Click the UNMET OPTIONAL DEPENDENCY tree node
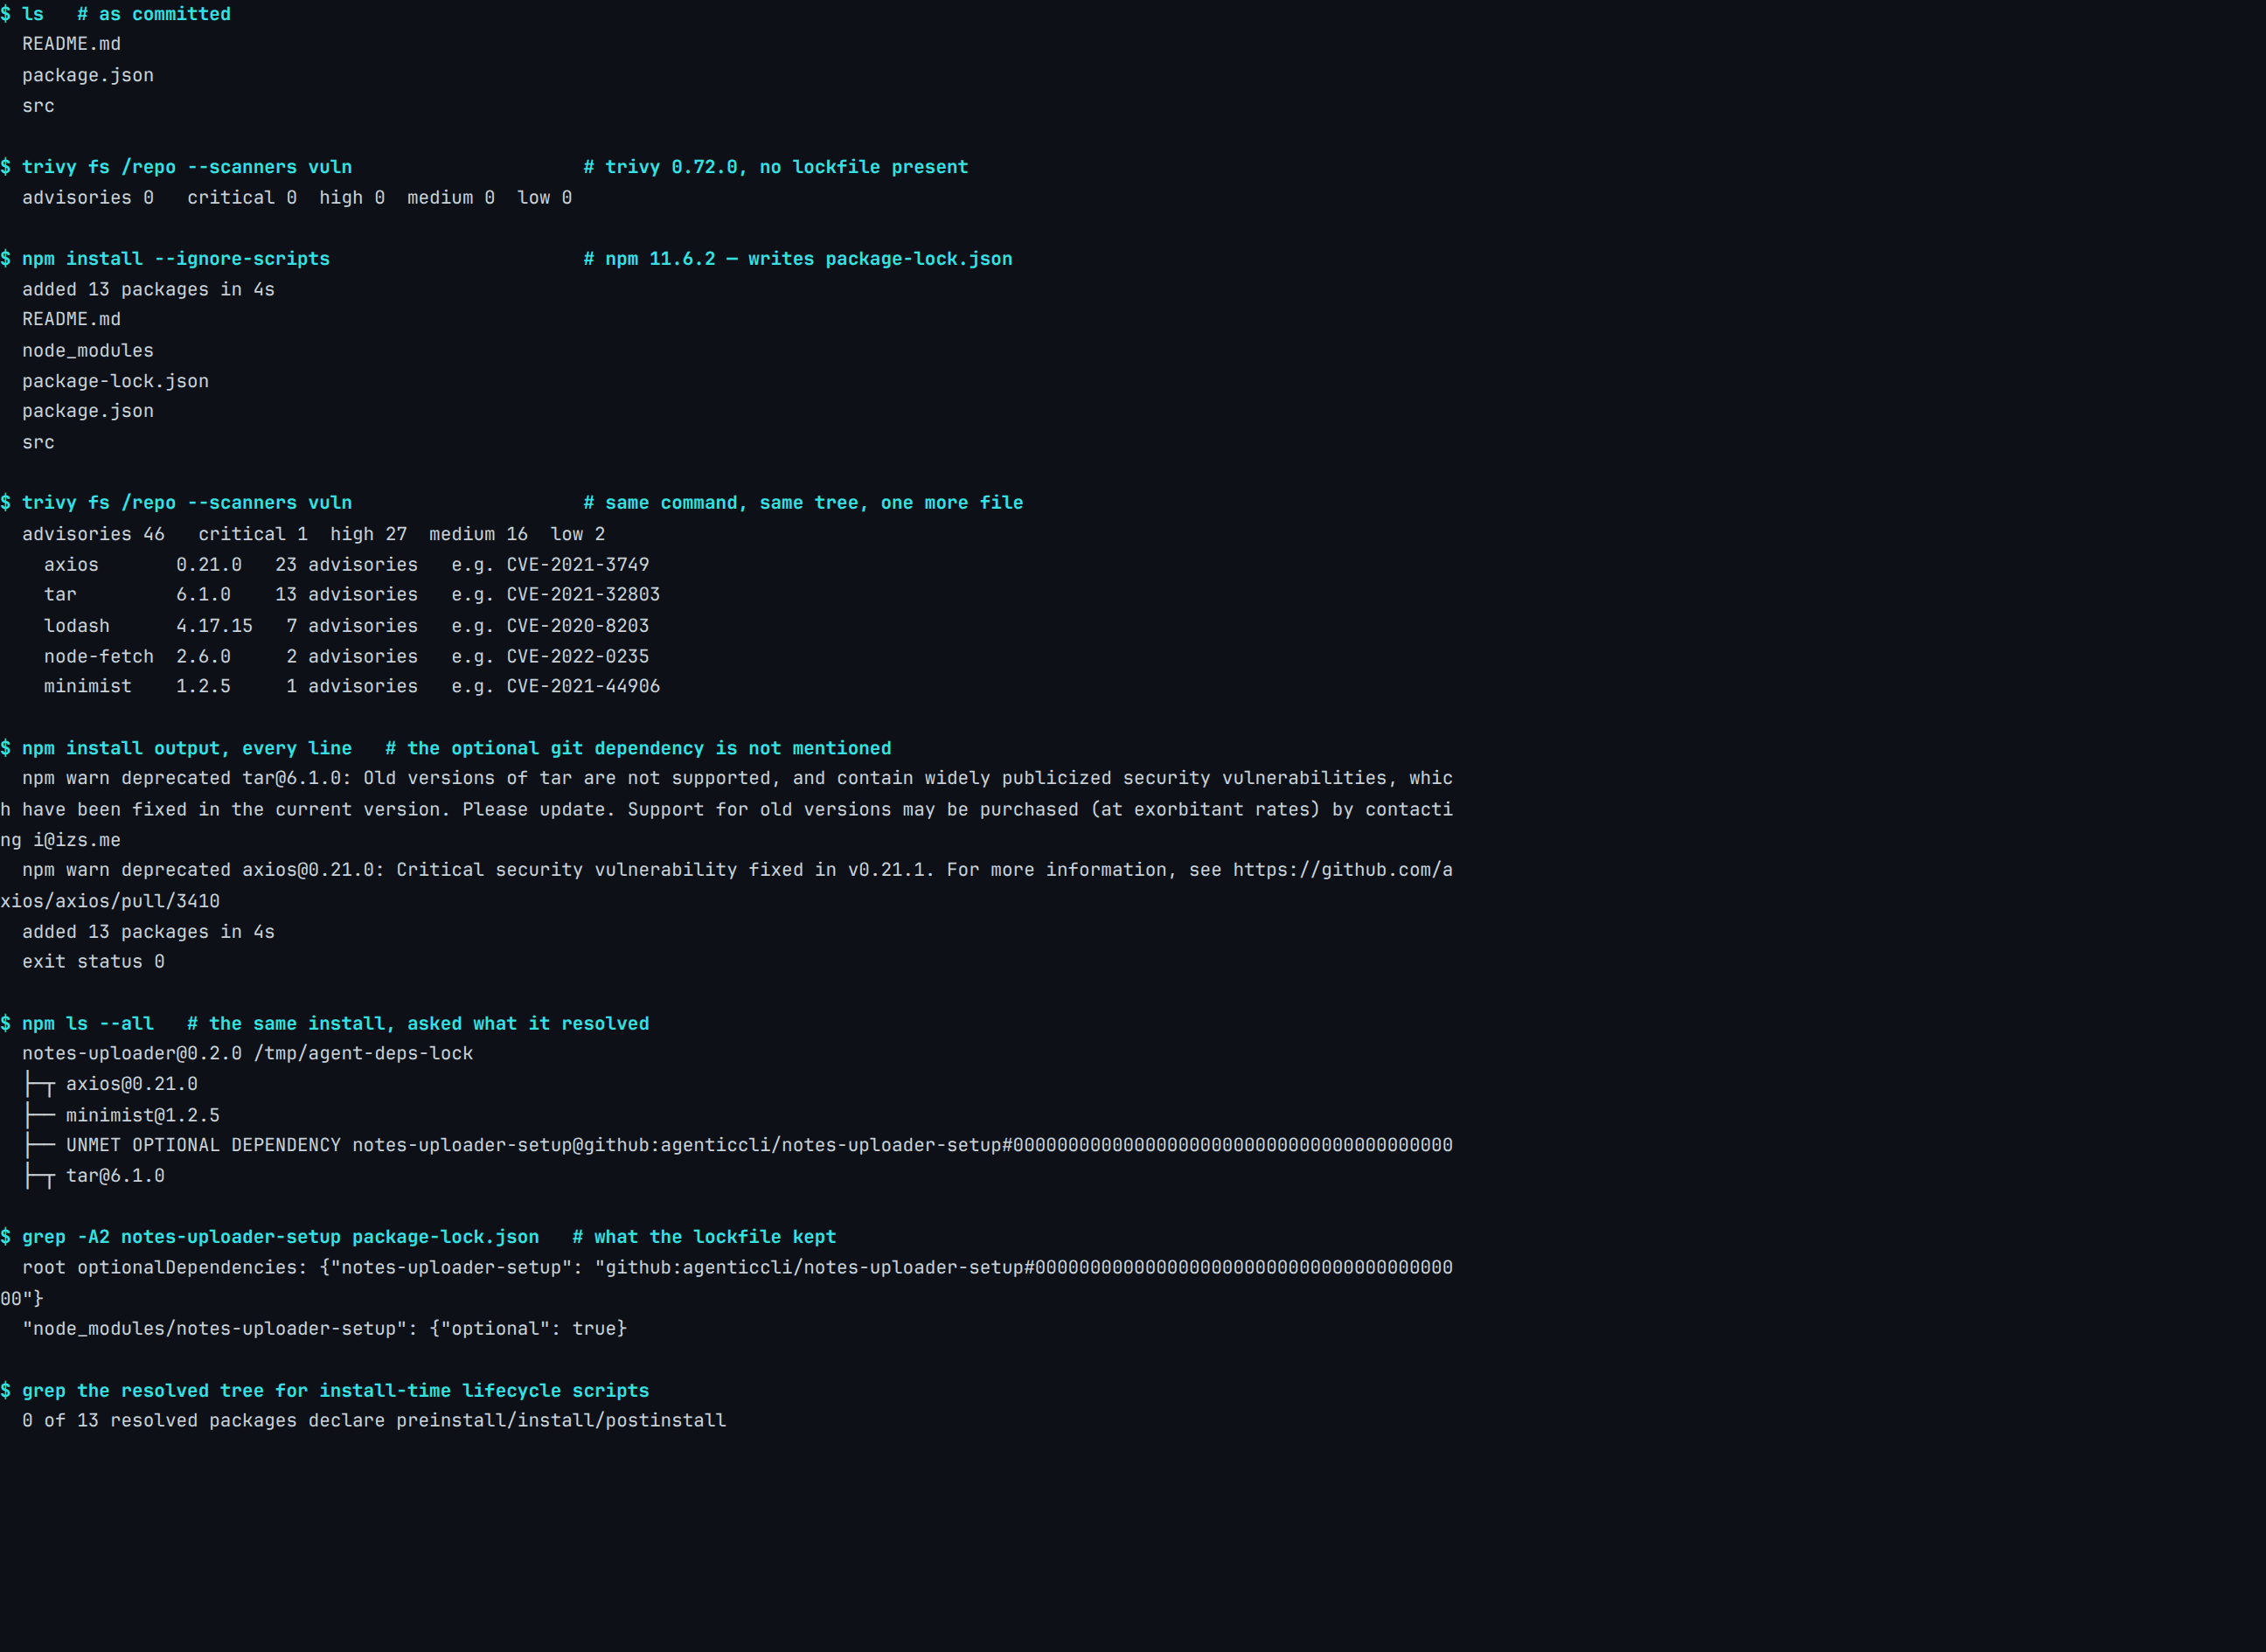2266x1652 pixels. coord(759,1146)
